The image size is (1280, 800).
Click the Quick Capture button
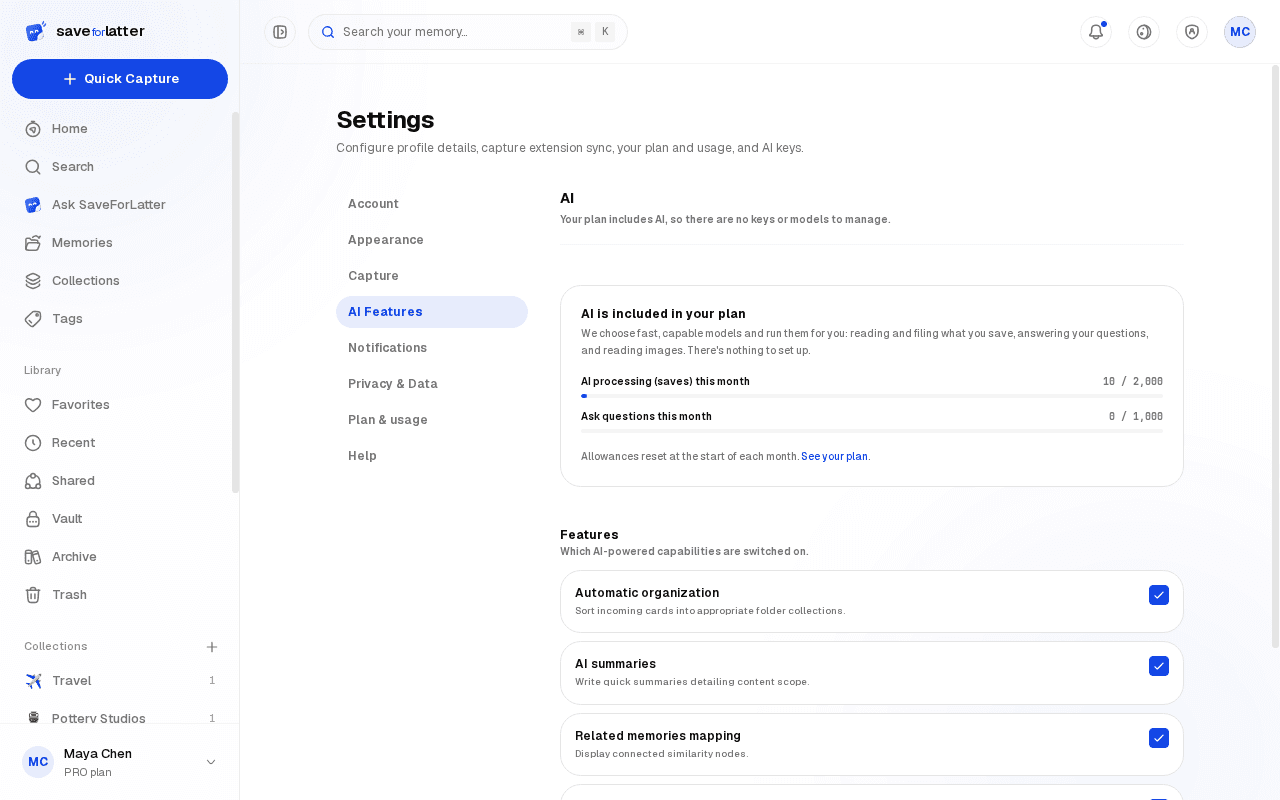(x=120, y=79)
